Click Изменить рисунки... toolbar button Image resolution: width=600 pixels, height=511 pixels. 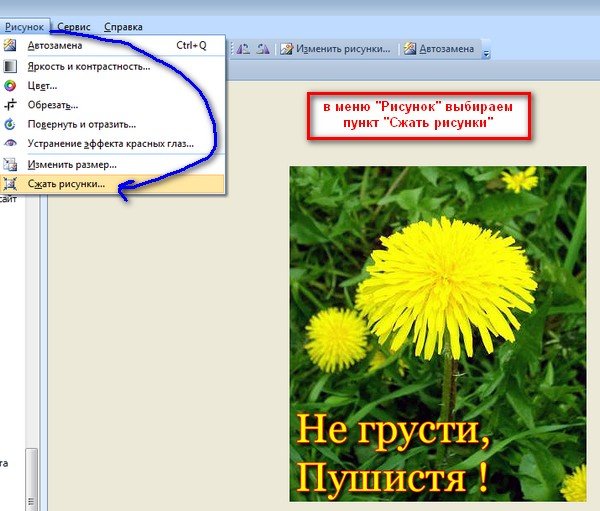click(x=335, y=49)
